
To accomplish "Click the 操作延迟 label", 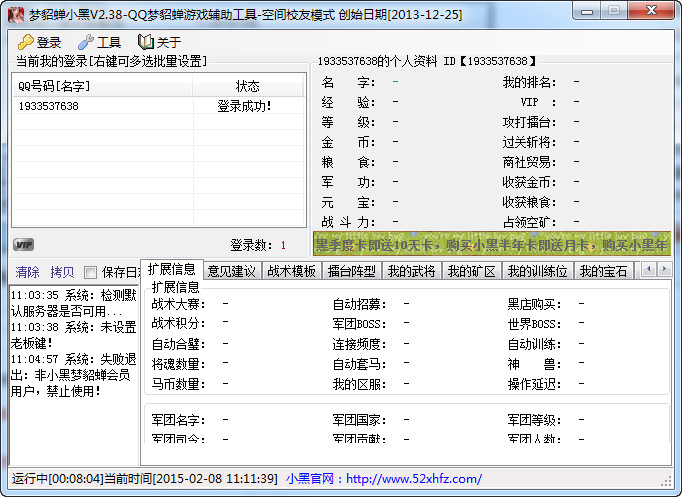I will pyautogui.click(x=534, y=384).
